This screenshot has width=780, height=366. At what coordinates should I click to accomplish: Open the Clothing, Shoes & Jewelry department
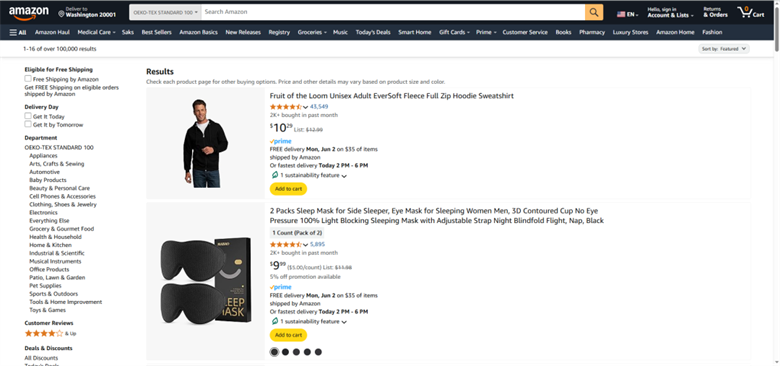(x=63, y=204)
